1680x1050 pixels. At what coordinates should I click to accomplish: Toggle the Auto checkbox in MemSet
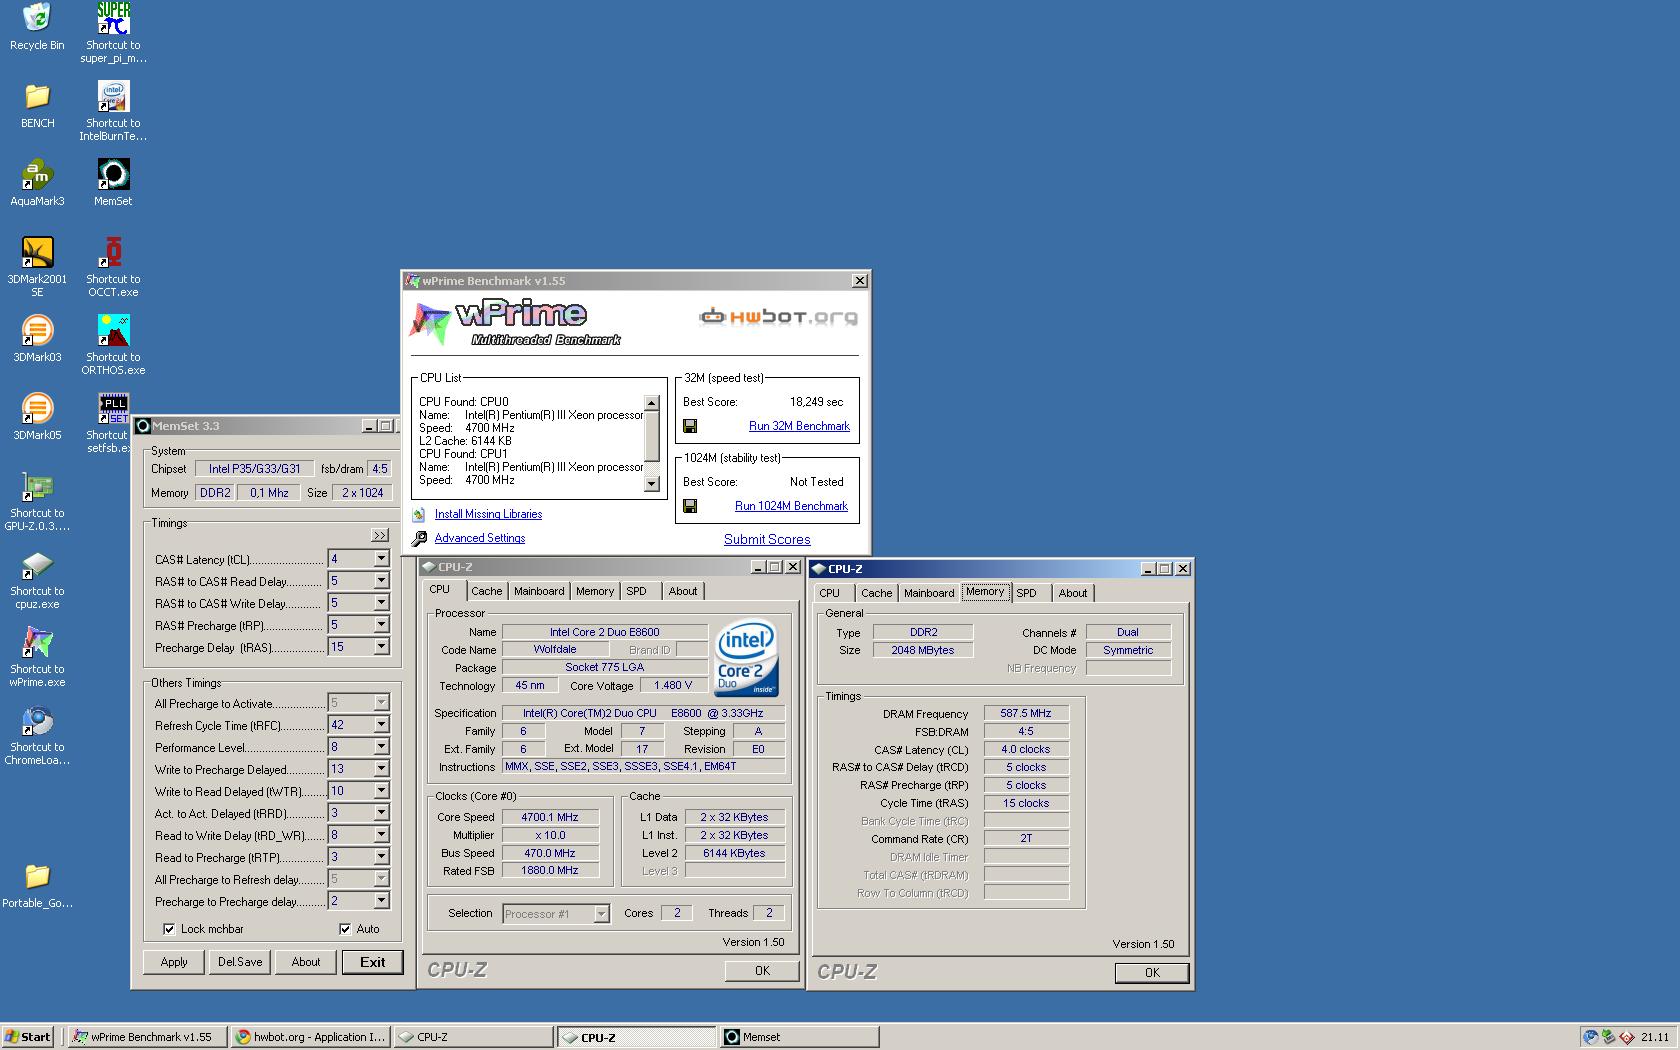[345, 929]
